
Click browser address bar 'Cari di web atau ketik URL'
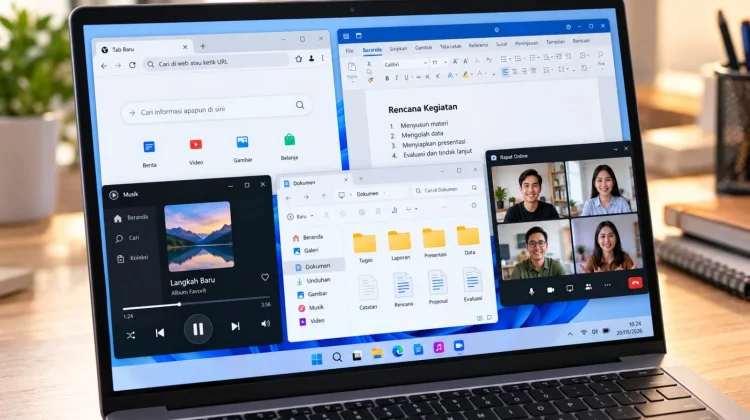tap(216, 63)
